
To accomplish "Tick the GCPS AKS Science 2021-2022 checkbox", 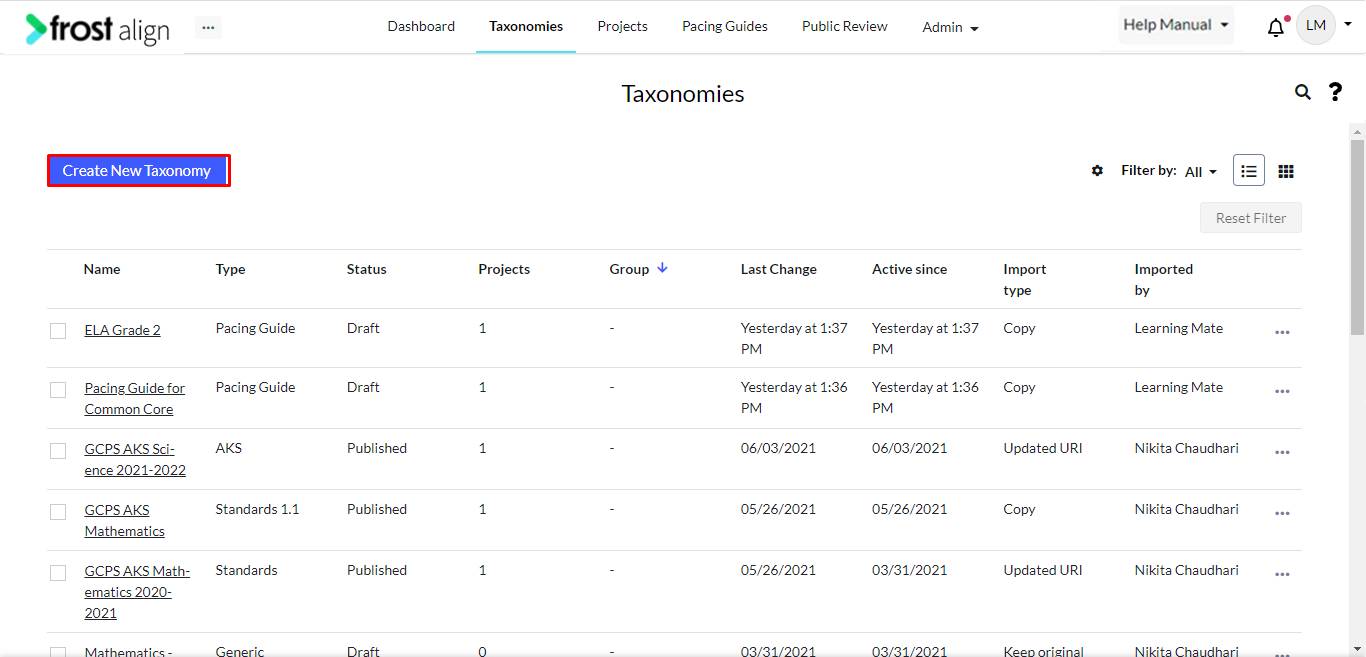I will [x=57, y=451].
